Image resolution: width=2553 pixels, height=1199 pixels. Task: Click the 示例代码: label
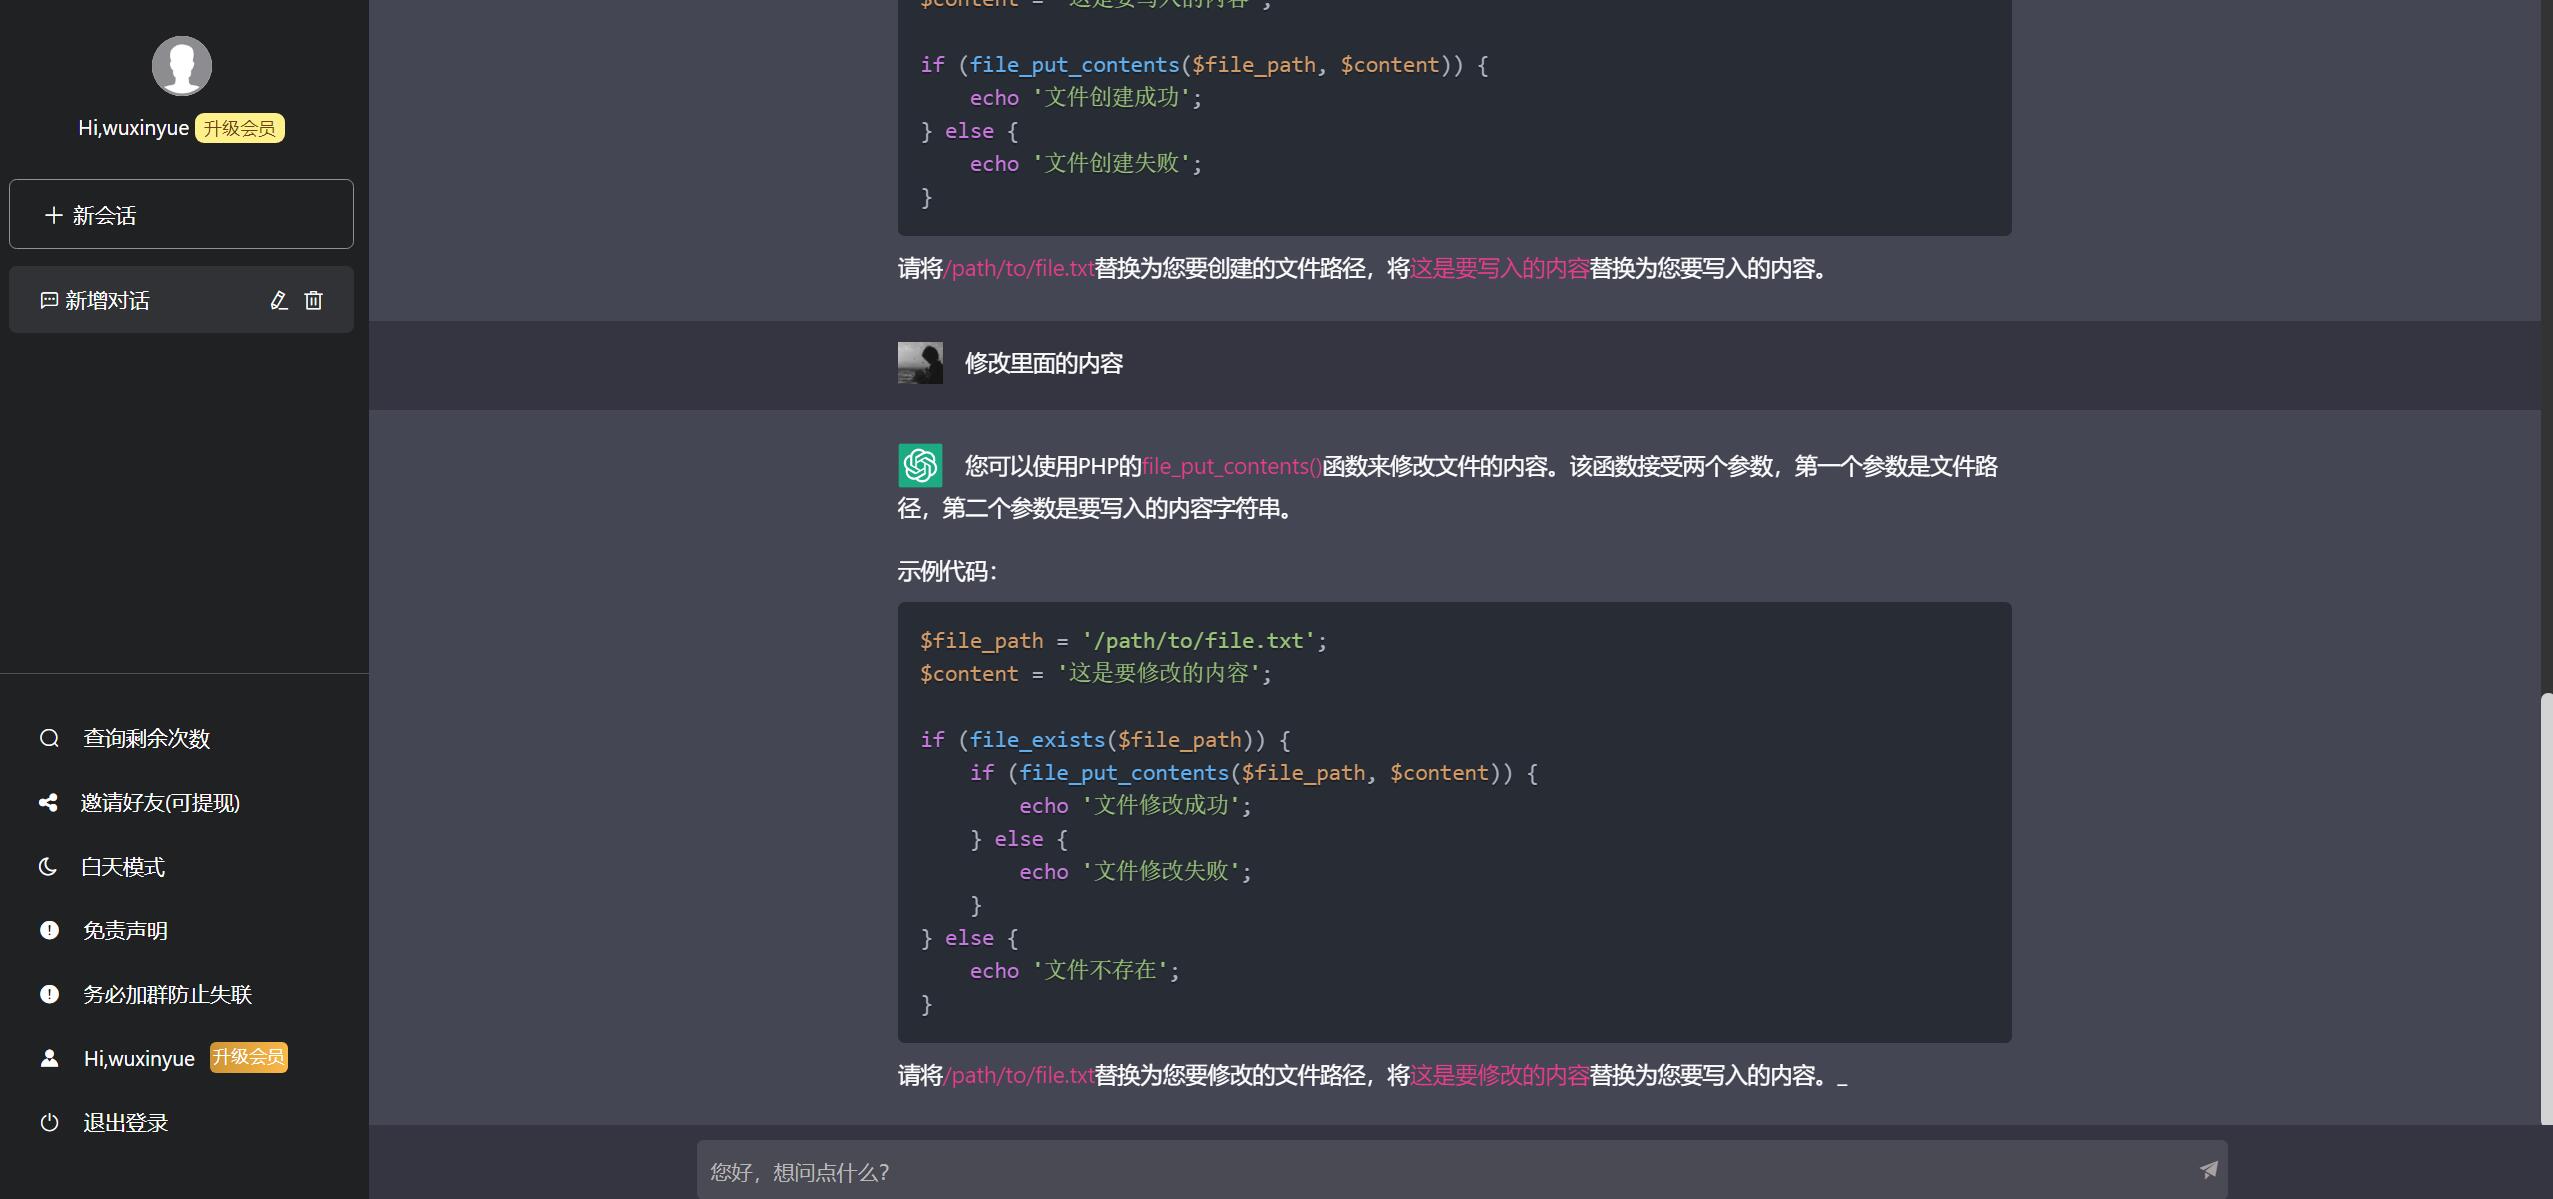coord(947,571)
